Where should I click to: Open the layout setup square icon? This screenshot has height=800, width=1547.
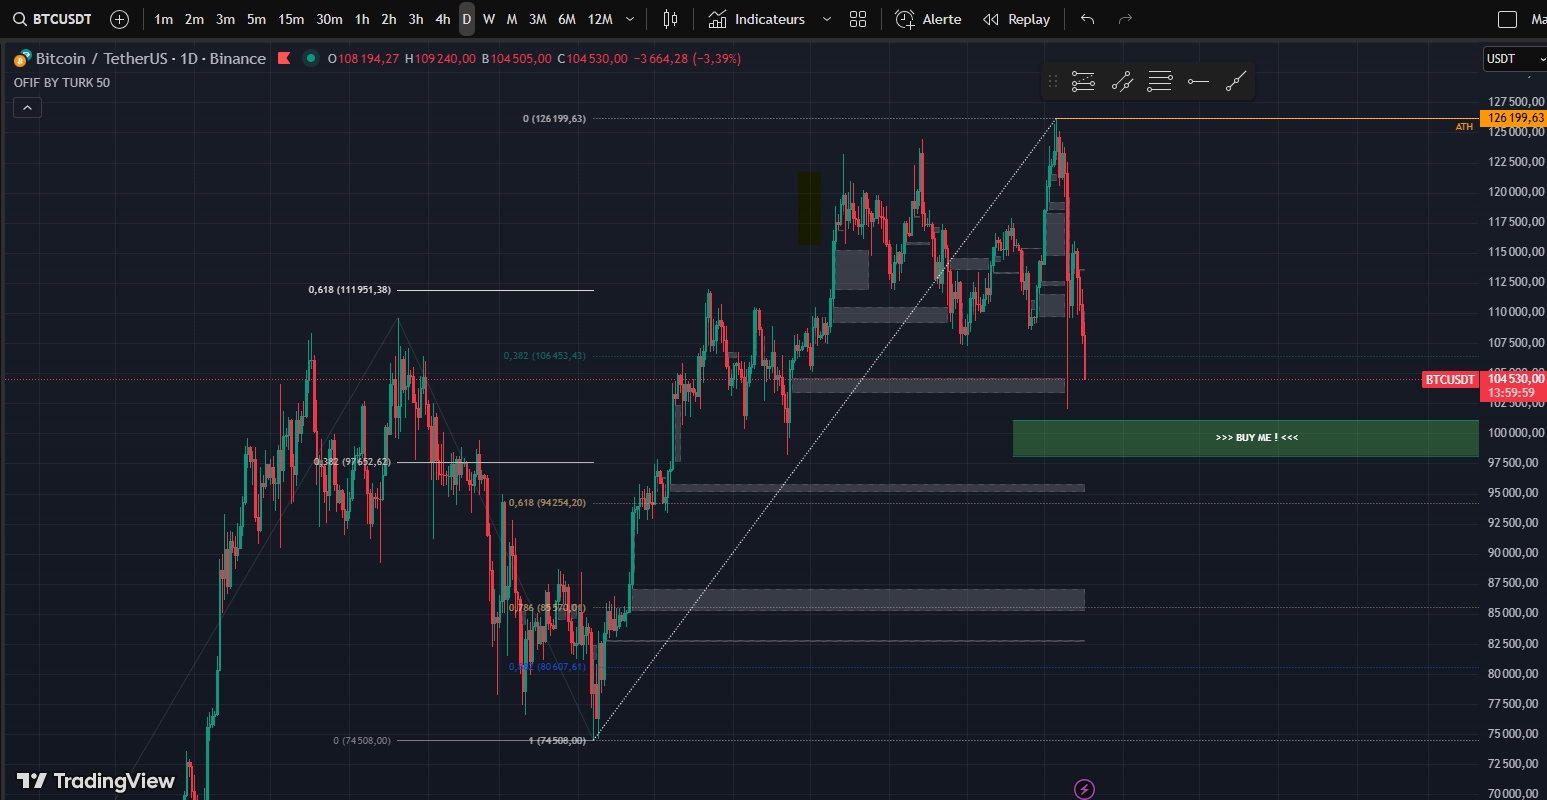[1508, 19]
